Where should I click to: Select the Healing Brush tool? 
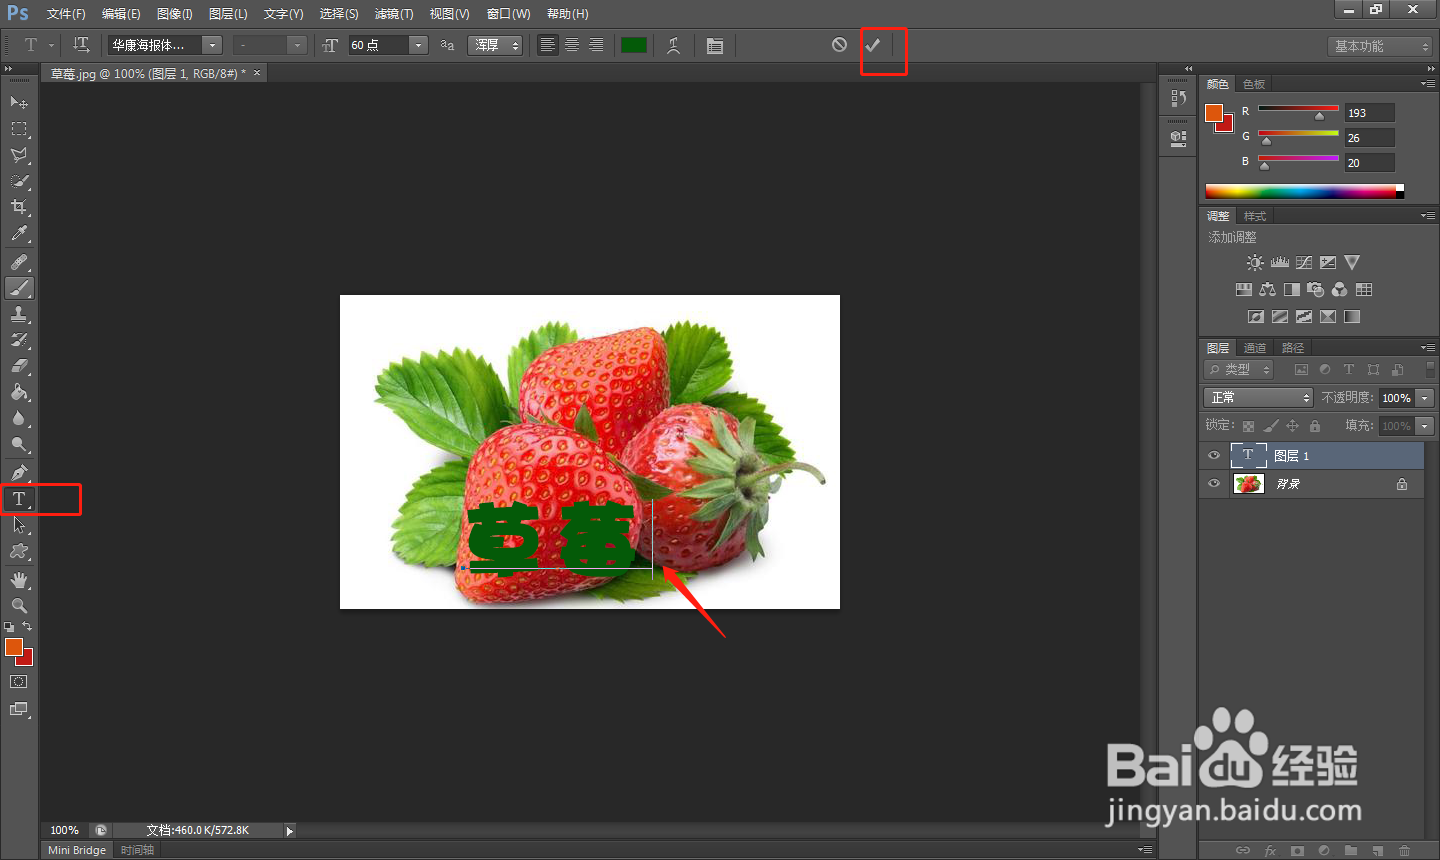tap(19, 262)
